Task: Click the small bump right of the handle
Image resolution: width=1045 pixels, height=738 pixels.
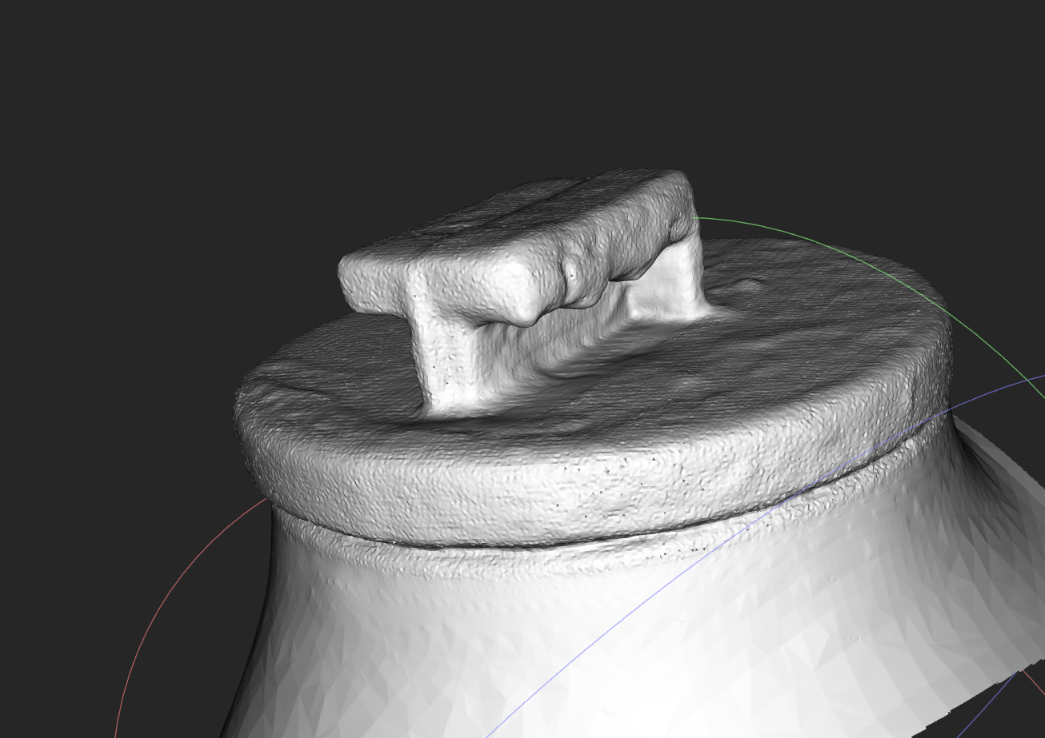Action: pos(748,285)
